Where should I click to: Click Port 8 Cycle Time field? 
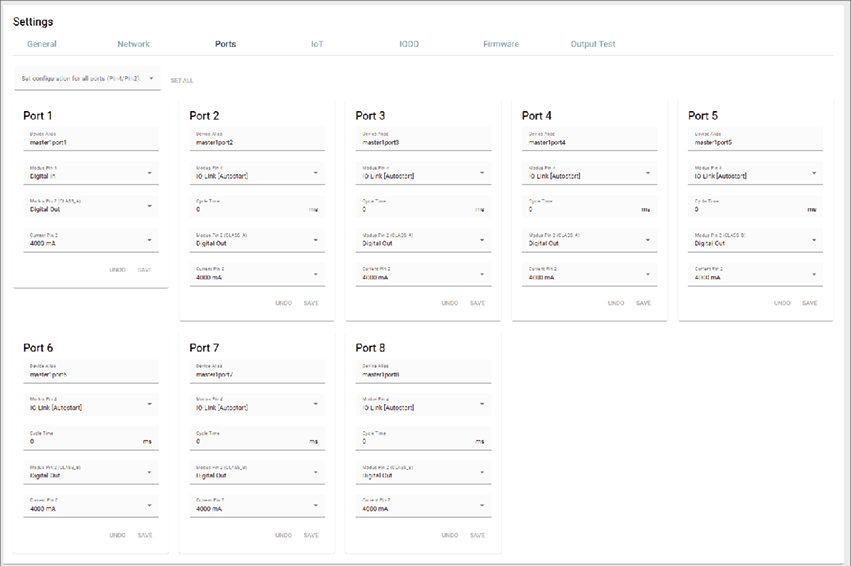click(423, 438)
